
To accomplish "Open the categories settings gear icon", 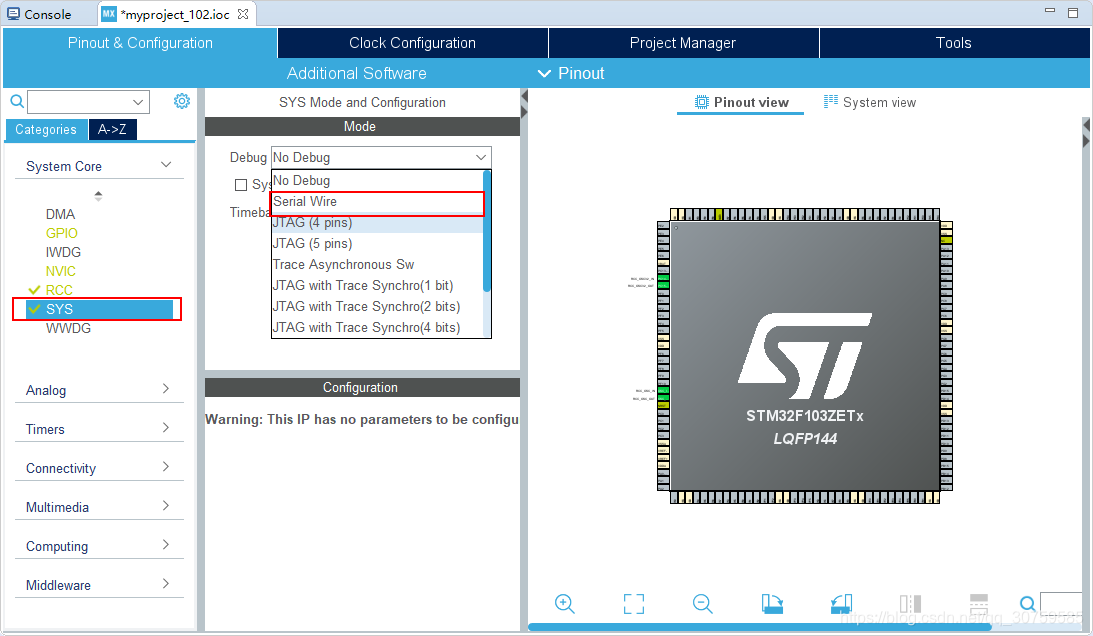I will coord(182,101).
